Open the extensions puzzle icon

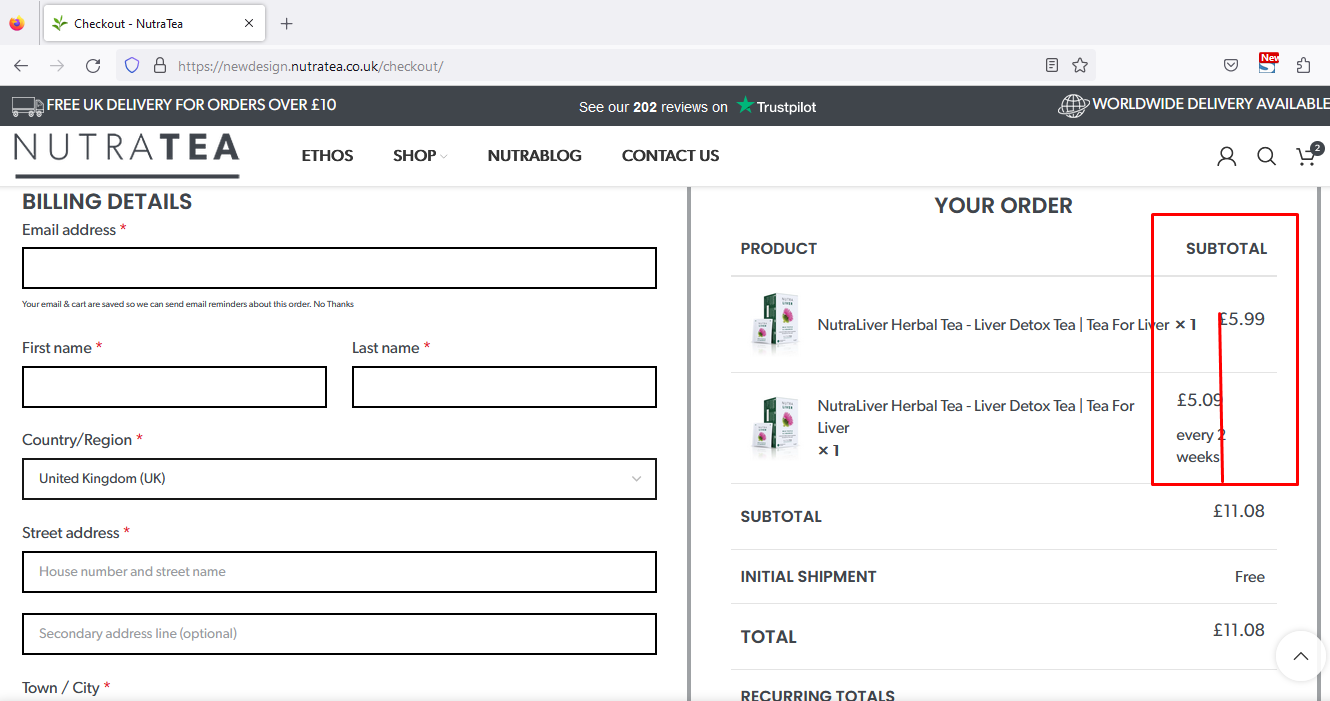(x=1303, y=66)
